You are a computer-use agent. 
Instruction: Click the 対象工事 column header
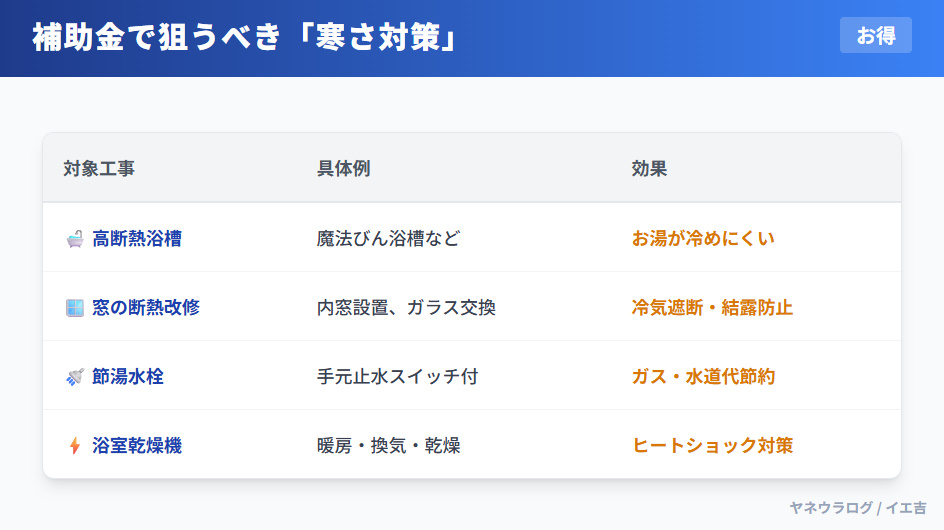click(x=99, y=169)
